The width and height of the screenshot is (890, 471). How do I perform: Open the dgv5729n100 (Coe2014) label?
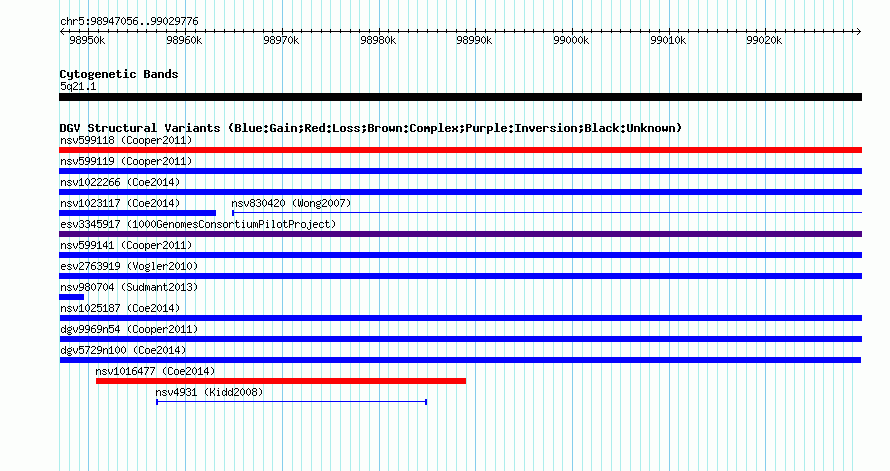pyautogui.click(x=123, y=350)
